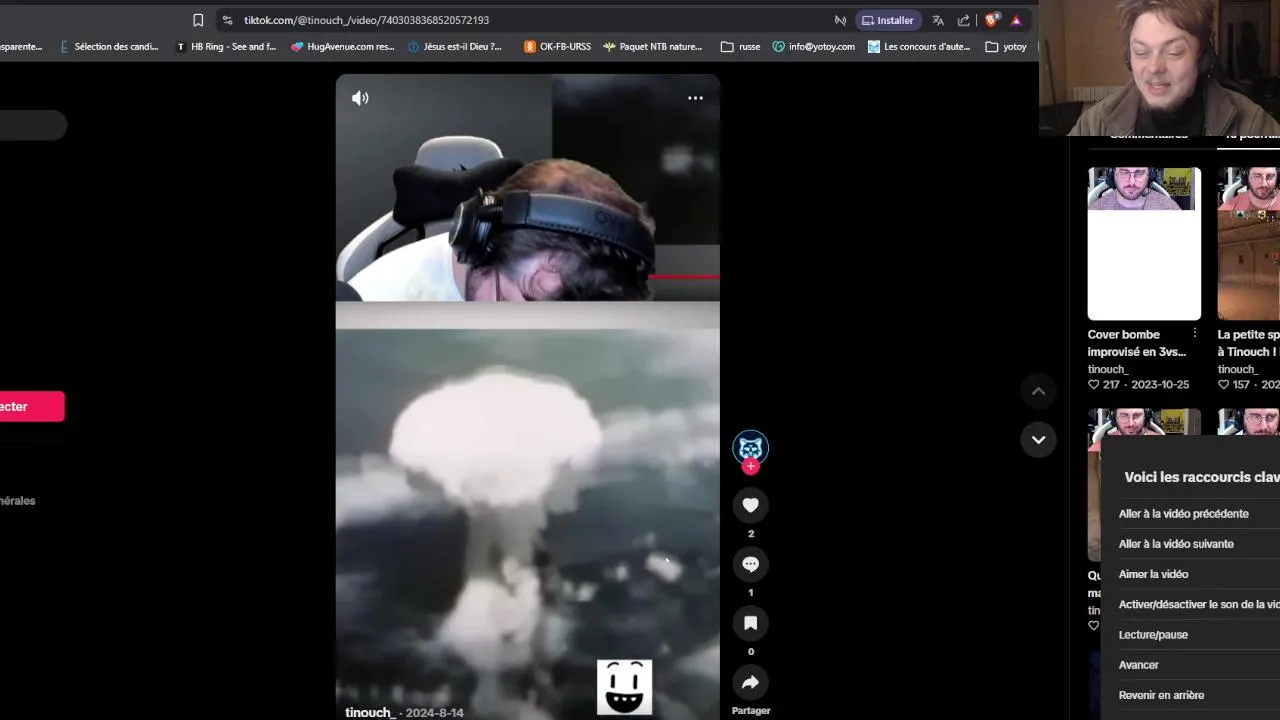This screenshot has width=1280, height=720.
Task: Open 'OK-FB-URSS' bookmark
Action: coord(557,46)
